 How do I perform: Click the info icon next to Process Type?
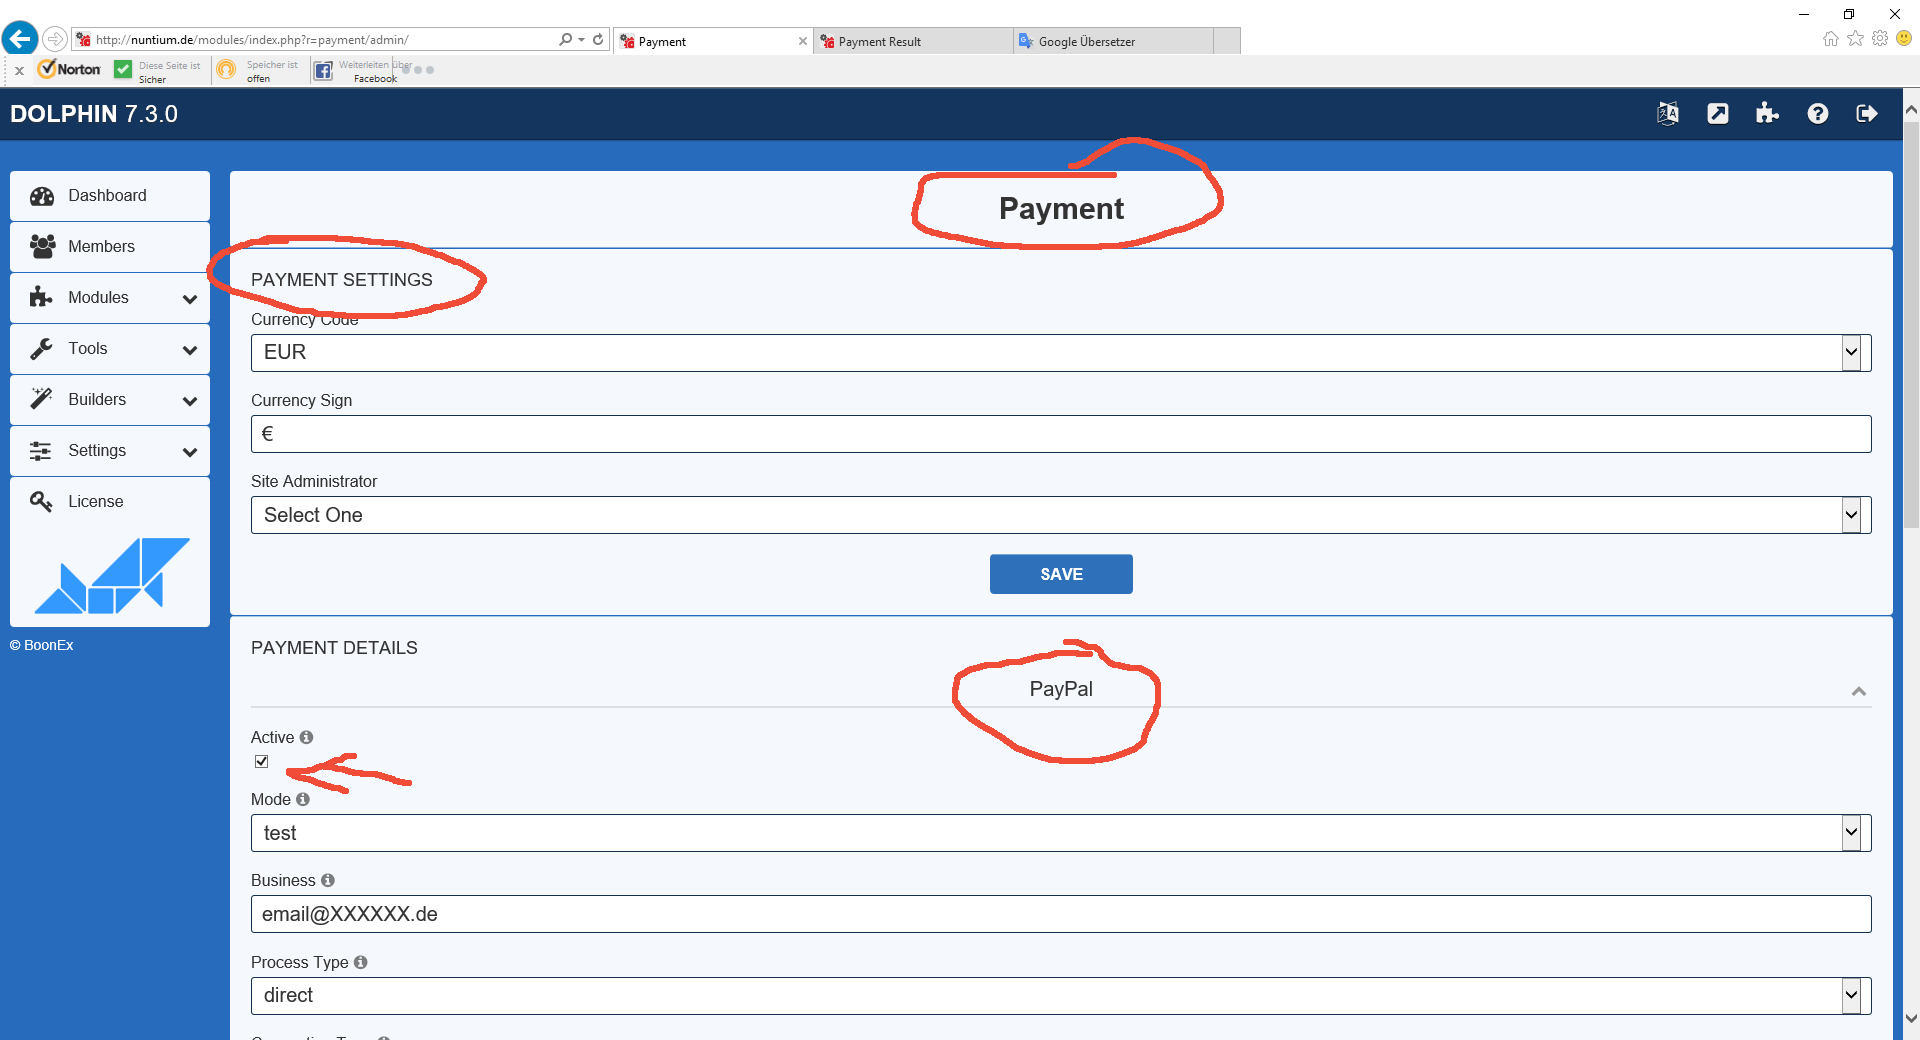[x=360, y=962]
